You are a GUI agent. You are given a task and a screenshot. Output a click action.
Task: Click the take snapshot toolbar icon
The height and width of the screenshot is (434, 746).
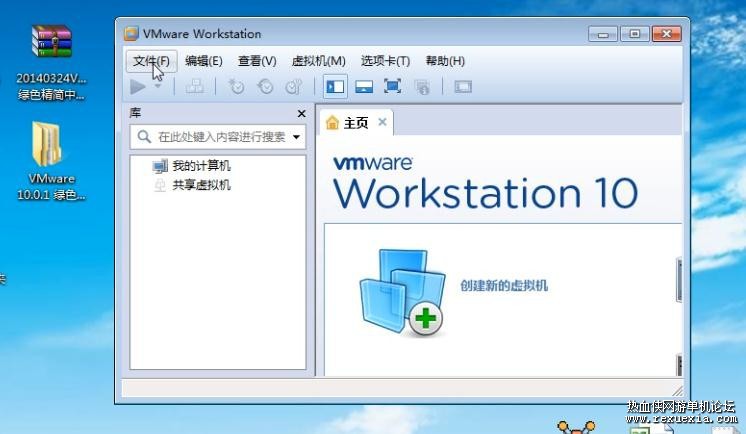(x=236, y=87)
